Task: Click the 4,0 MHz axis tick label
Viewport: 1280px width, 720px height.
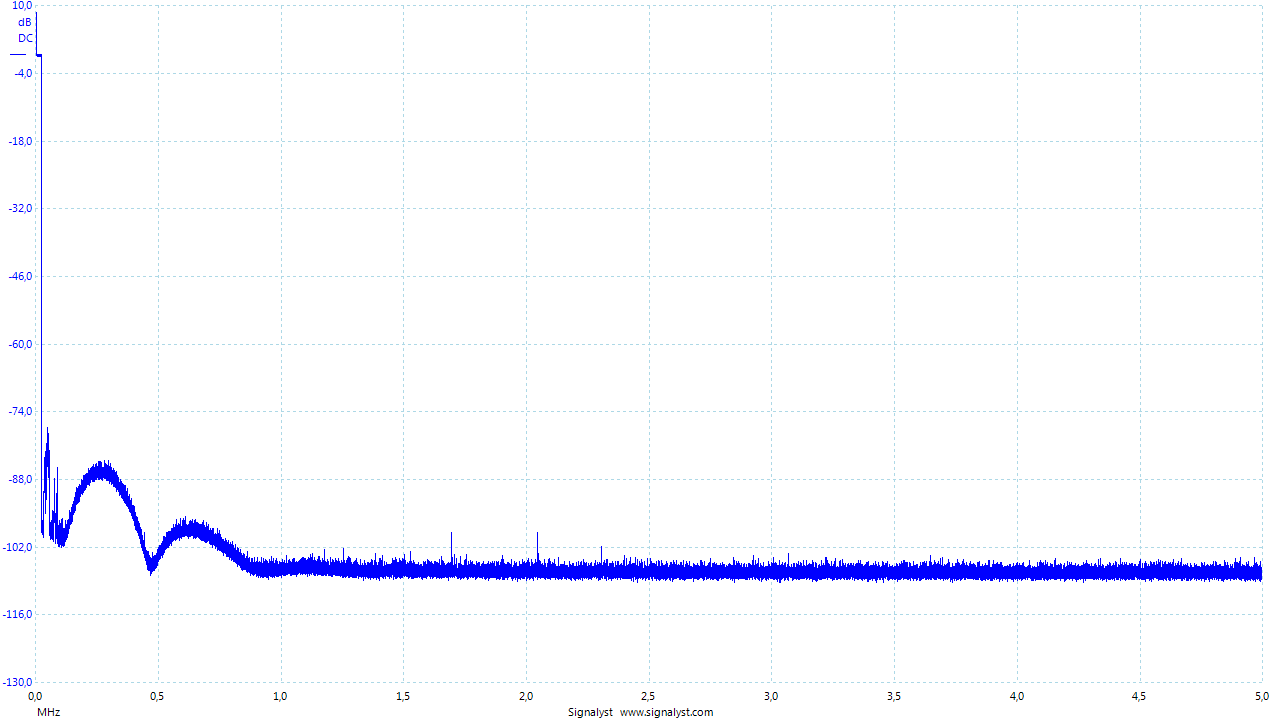Action: (x=1017, y=695)
